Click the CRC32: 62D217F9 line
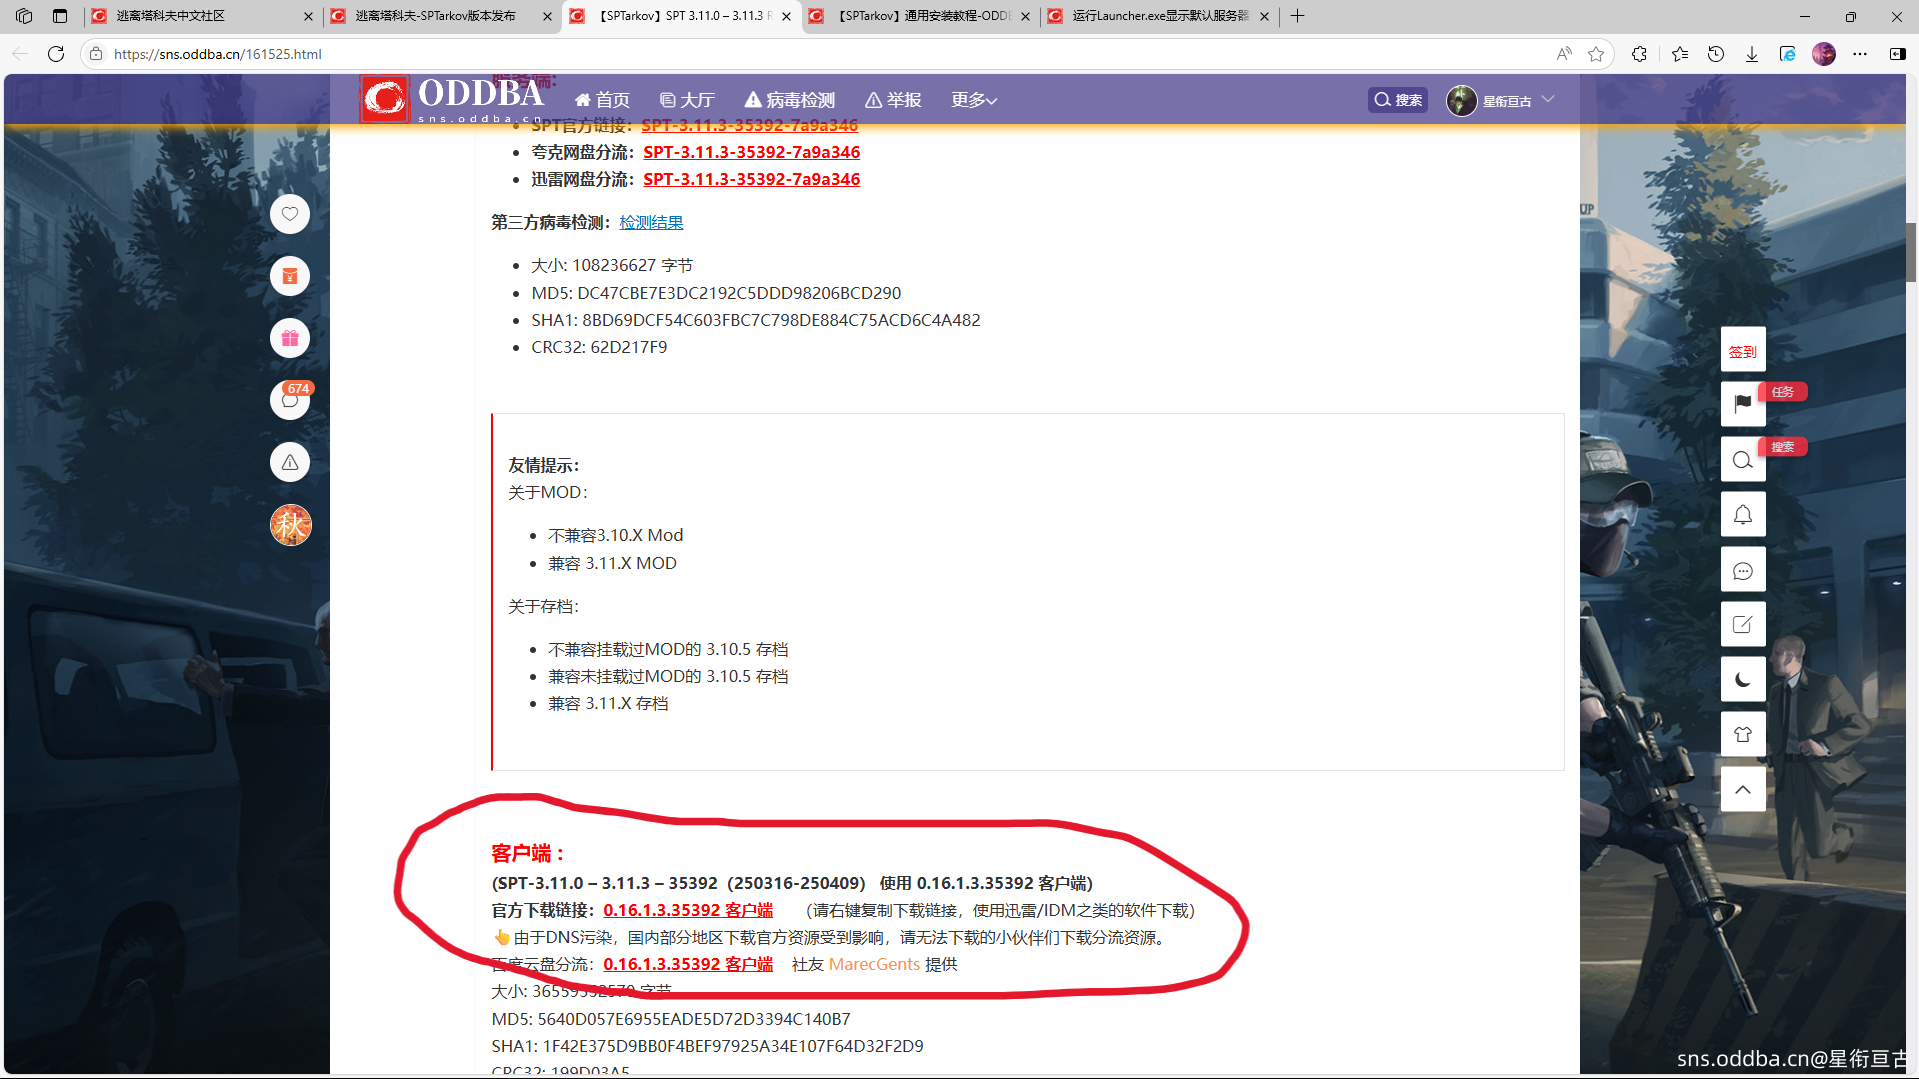 [x=599, y=347]
